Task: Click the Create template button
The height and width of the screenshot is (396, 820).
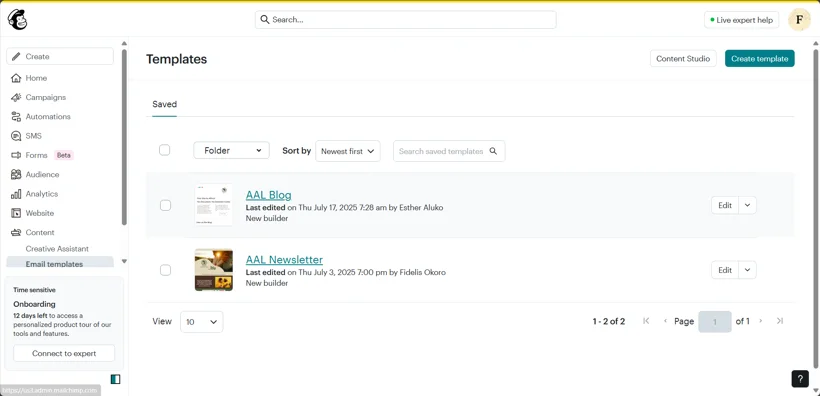Action: click(759, 59)
